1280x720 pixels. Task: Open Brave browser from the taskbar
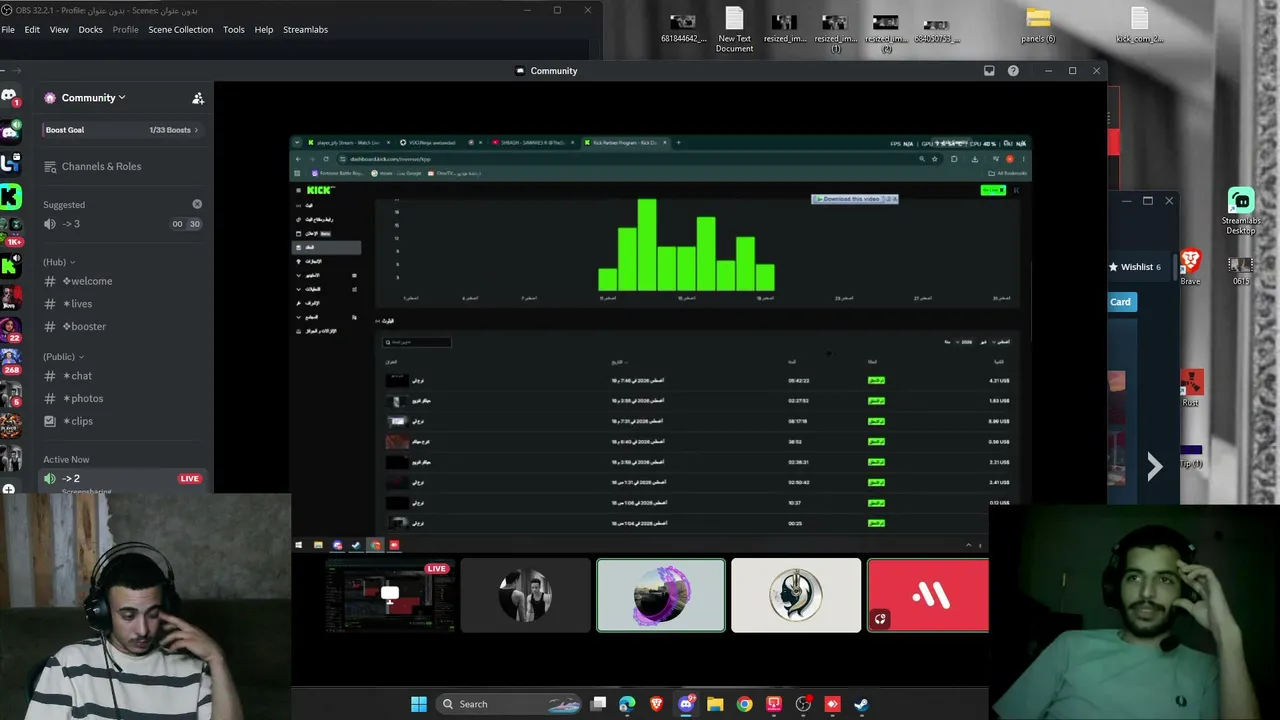click(656, 704)
